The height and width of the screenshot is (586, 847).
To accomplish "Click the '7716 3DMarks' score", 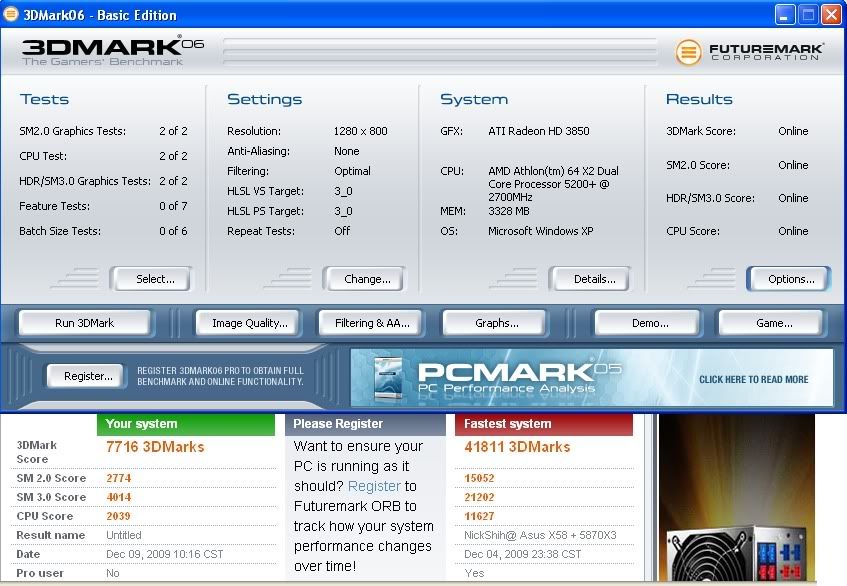I will [155, 447].
